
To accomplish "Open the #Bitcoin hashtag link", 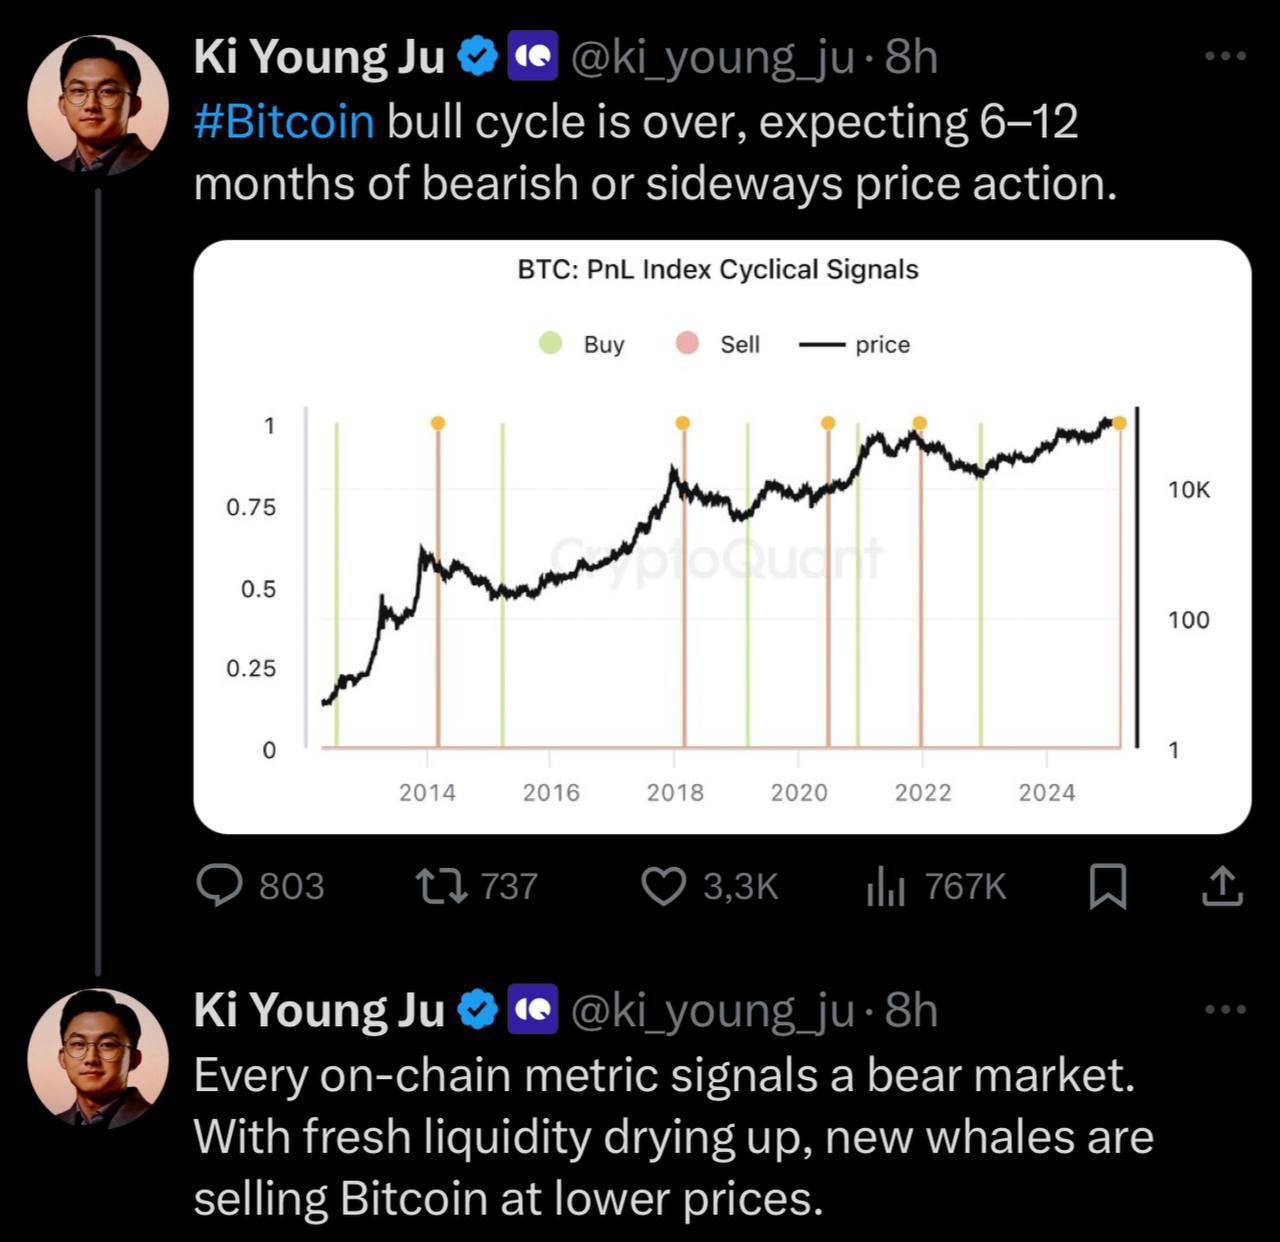I will click(284, 122).
